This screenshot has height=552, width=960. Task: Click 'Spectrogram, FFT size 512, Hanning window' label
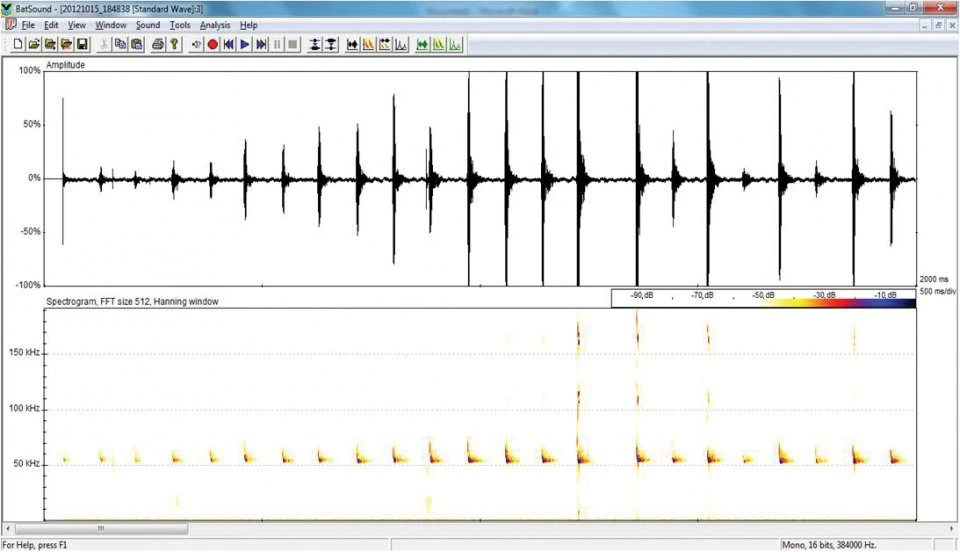132,302
